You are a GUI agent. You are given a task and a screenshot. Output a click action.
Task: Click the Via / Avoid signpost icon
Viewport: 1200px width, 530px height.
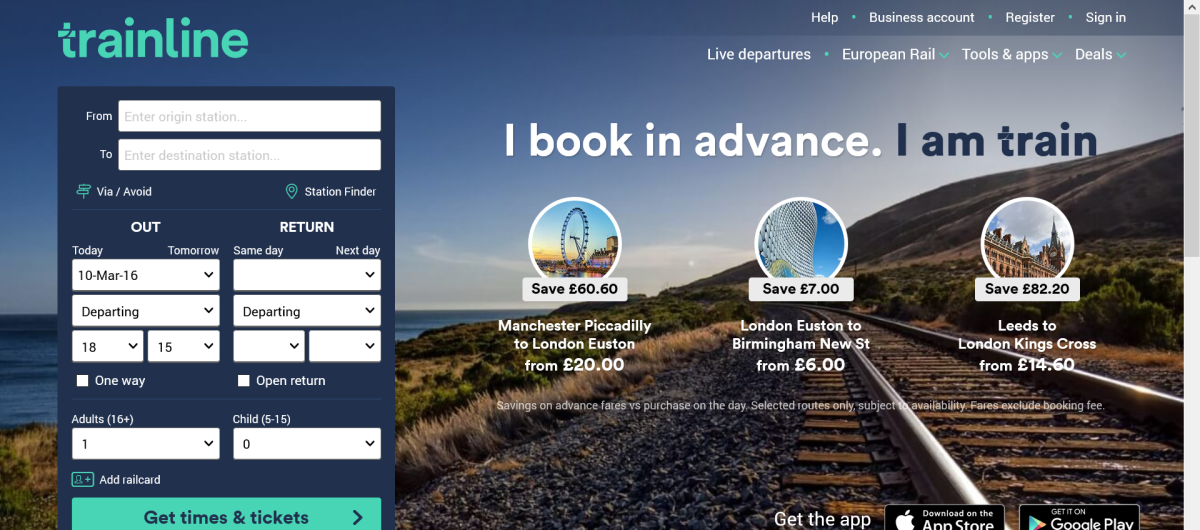[84, 191]
